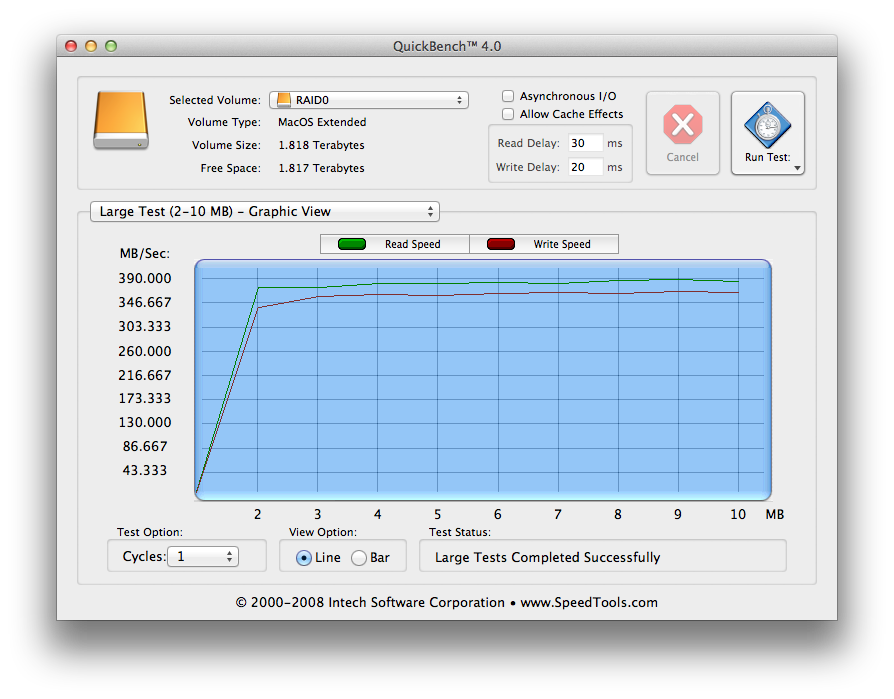Click the 346.667 axis label
The image size is (894, 699).
(x=145, y=302)
